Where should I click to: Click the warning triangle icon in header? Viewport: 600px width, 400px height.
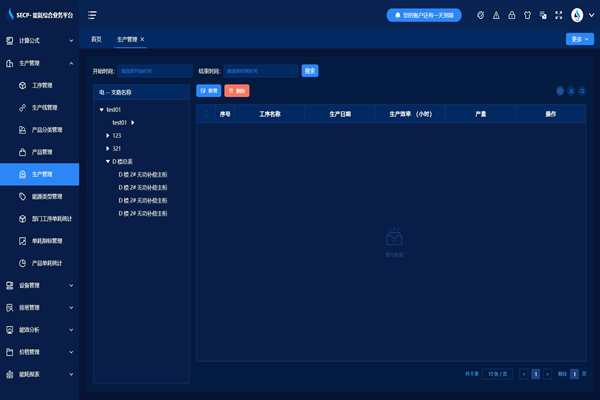pos(496,15)
